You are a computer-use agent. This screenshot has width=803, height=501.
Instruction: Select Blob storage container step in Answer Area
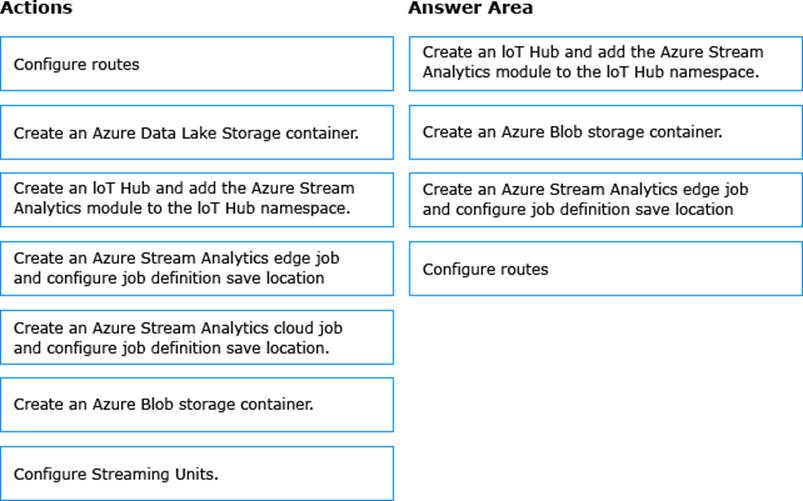coord(605,132)
